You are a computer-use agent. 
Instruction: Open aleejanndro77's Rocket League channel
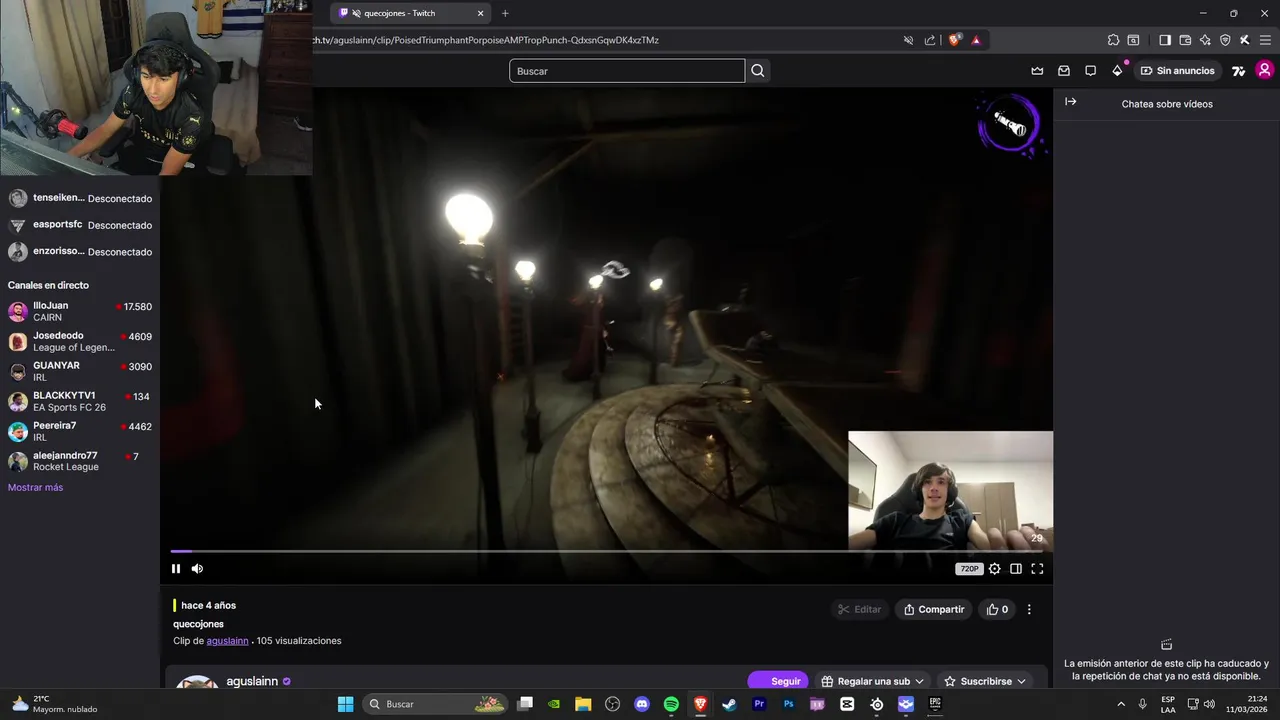80,461
